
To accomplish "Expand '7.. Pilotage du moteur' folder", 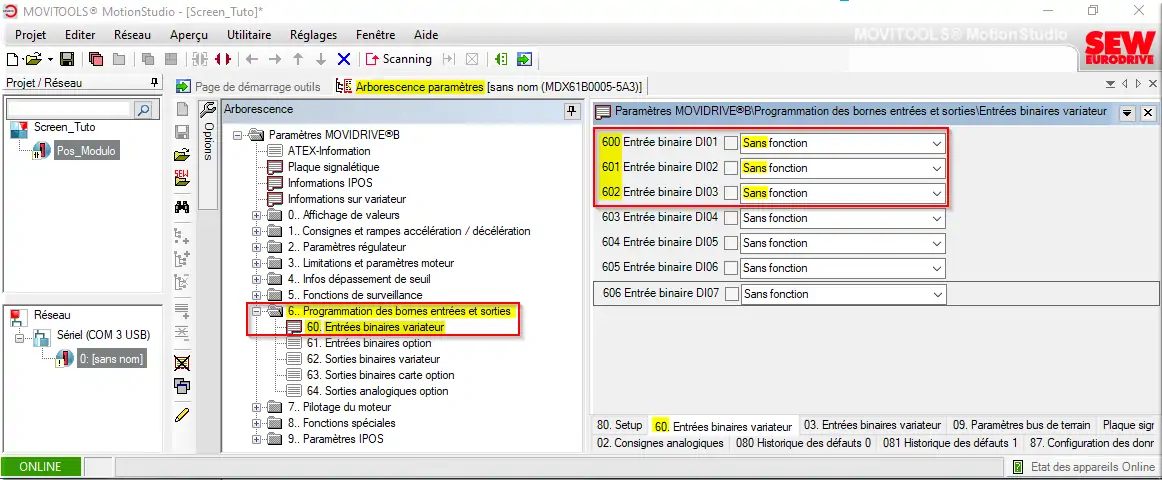I will (257, 407).
